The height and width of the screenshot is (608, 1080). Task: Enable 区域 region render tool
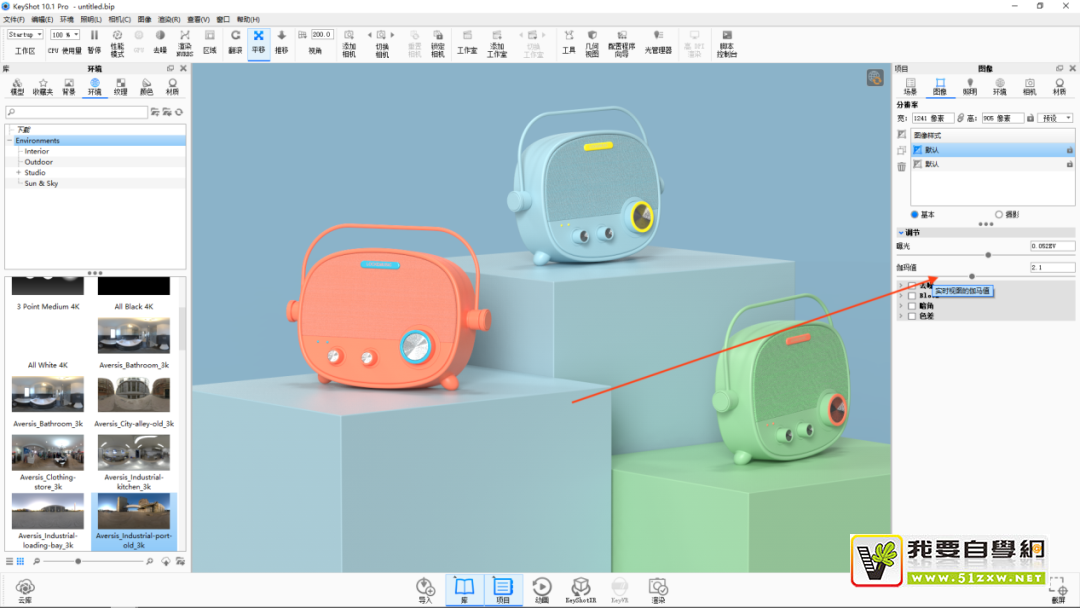click(x=210, y=42)
